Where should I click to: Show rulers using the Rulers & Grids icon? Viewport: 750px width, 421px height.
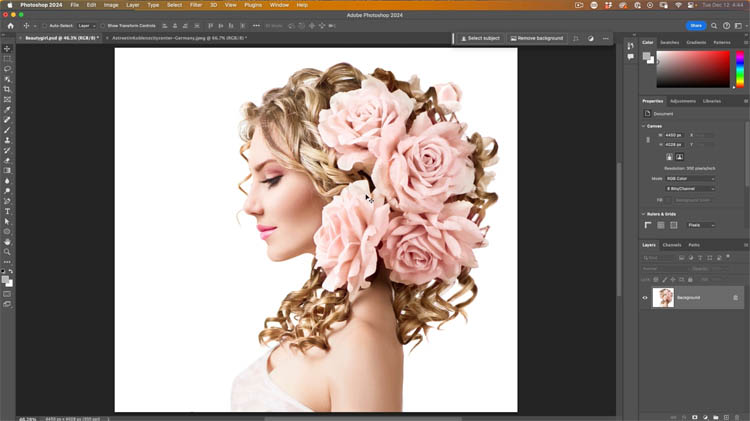pos(647,225)
